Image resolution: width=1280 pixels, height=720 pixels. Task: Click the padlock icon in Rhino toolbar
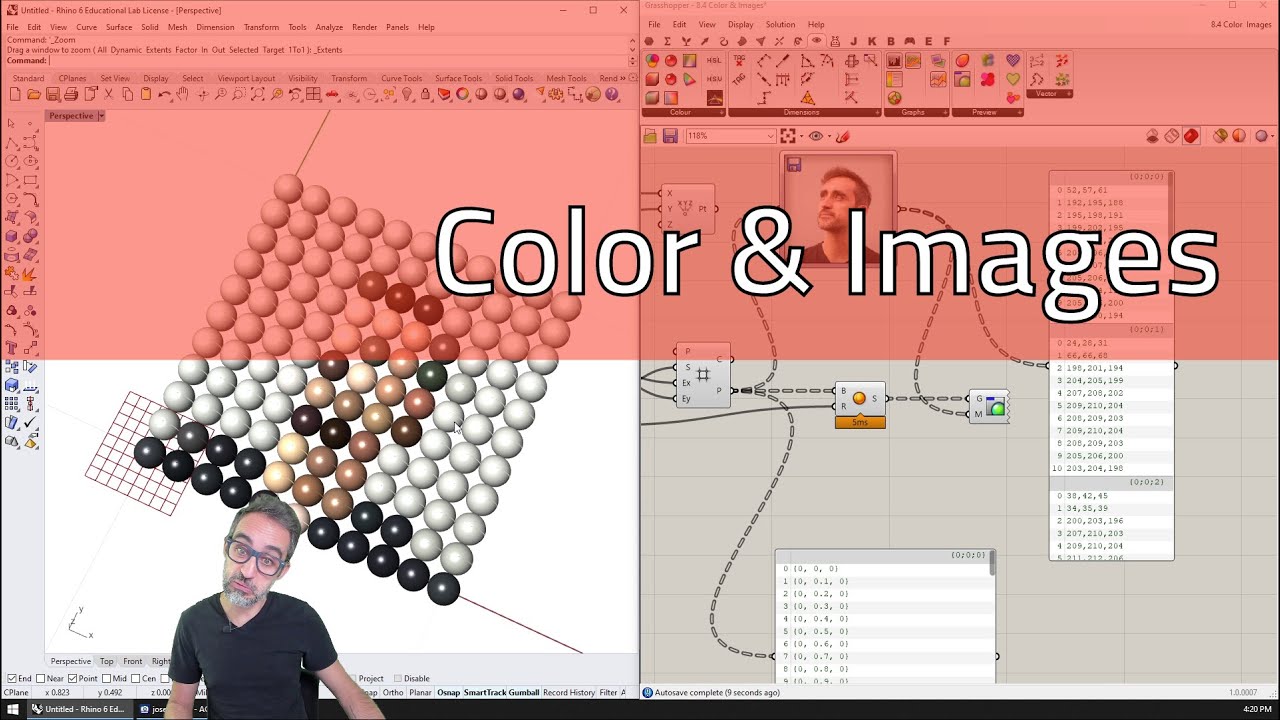point(425,94)
